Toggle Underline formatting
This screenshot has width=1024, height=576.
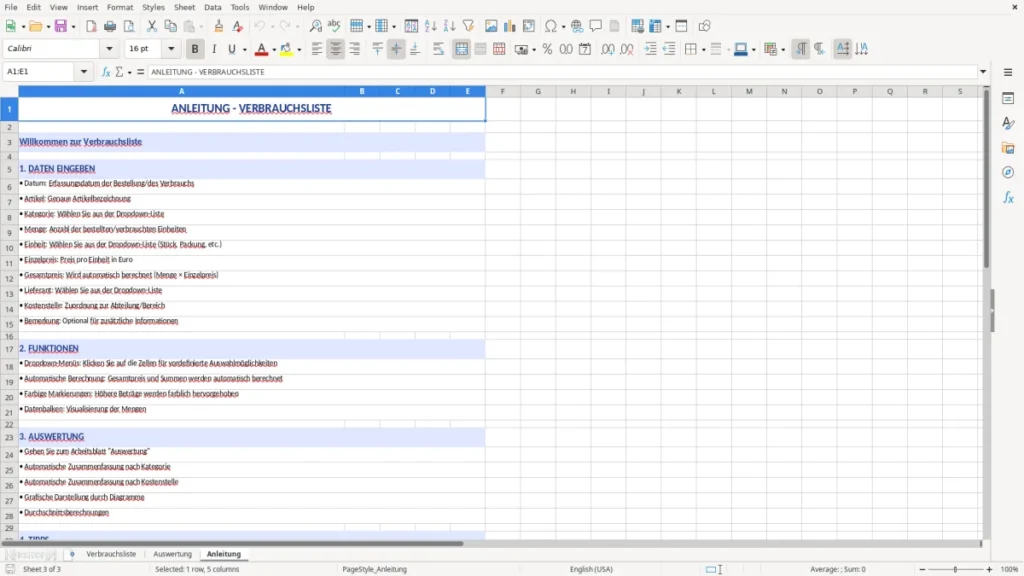231,49
